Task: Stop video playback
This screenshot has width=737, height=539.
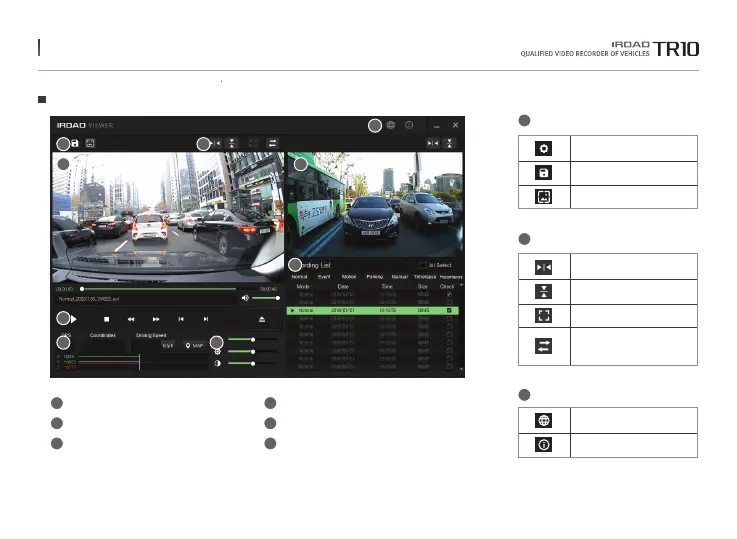Action: tap(107, 319)
